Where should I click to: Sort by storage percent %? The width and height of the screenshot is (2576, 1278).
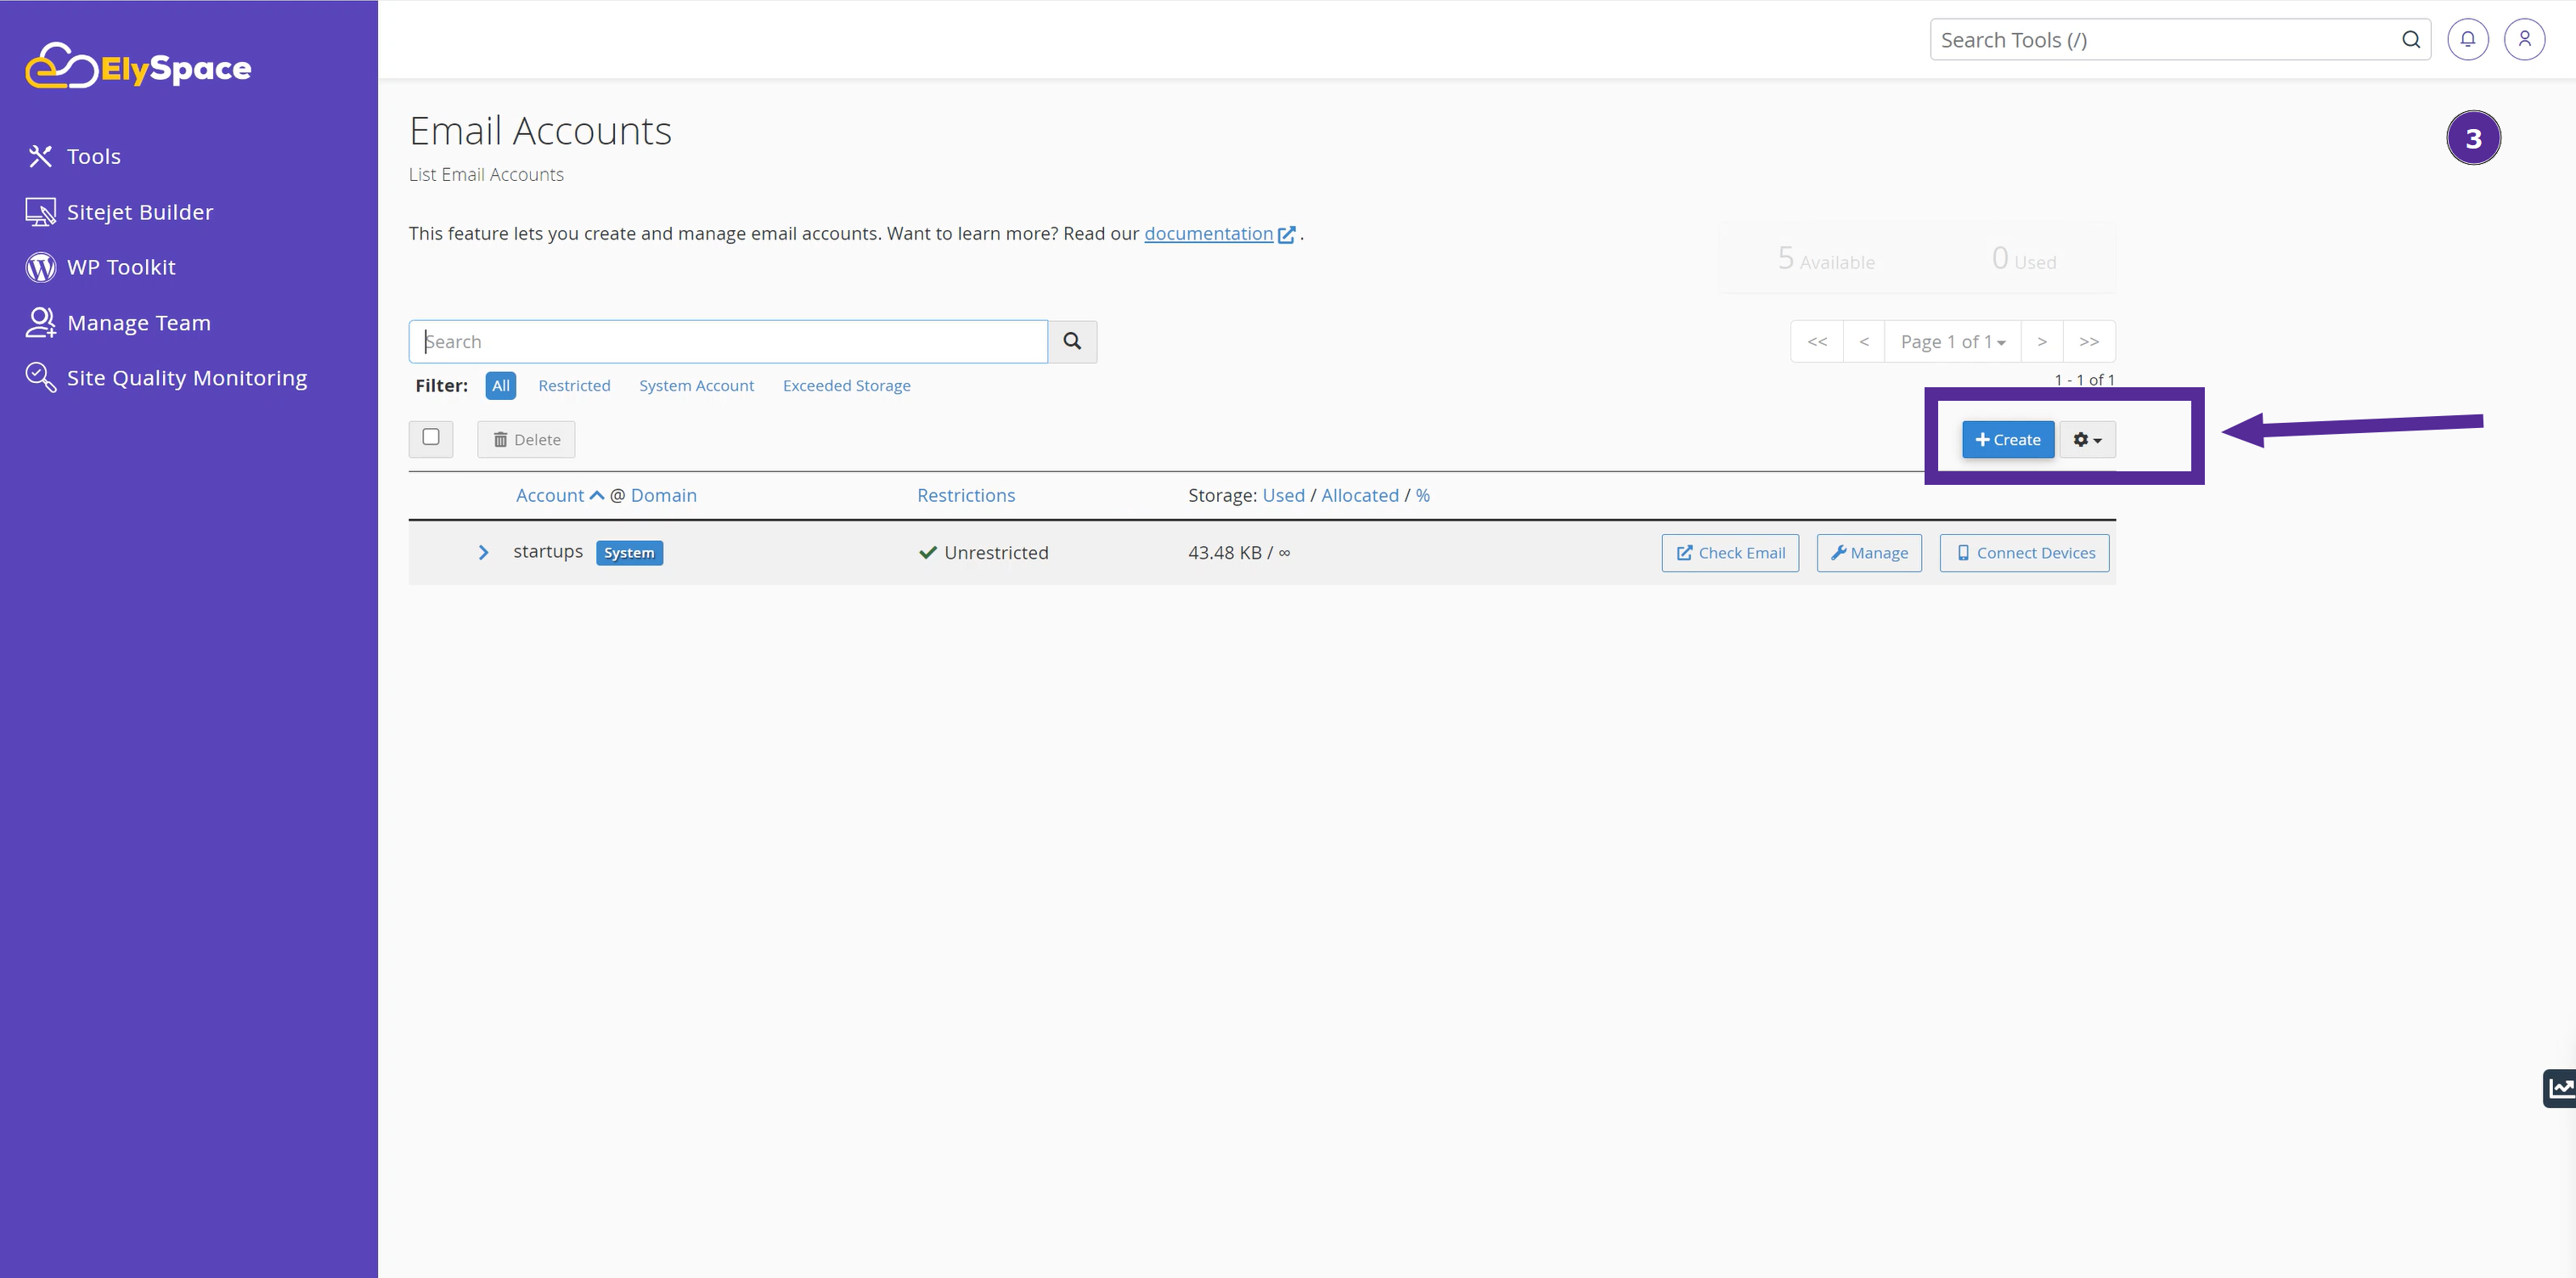coord(1423,496)
